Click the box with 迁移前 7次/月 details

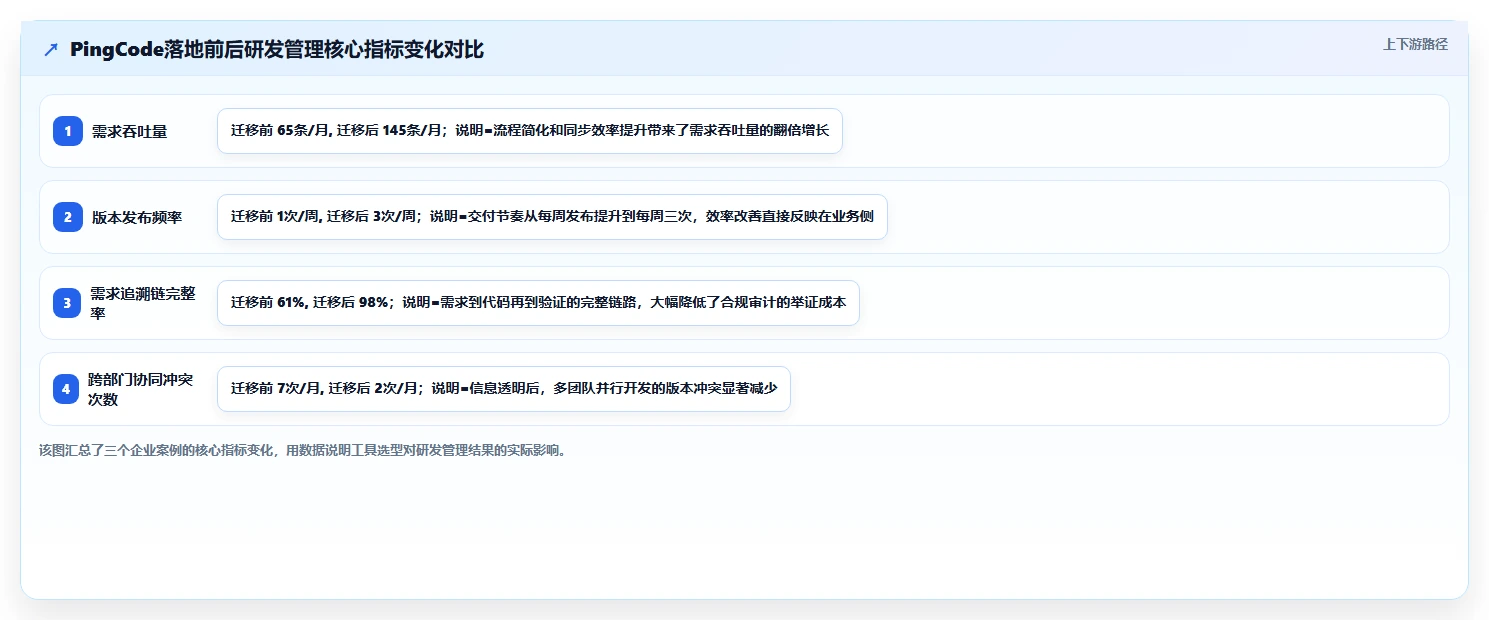click(504, 389)
